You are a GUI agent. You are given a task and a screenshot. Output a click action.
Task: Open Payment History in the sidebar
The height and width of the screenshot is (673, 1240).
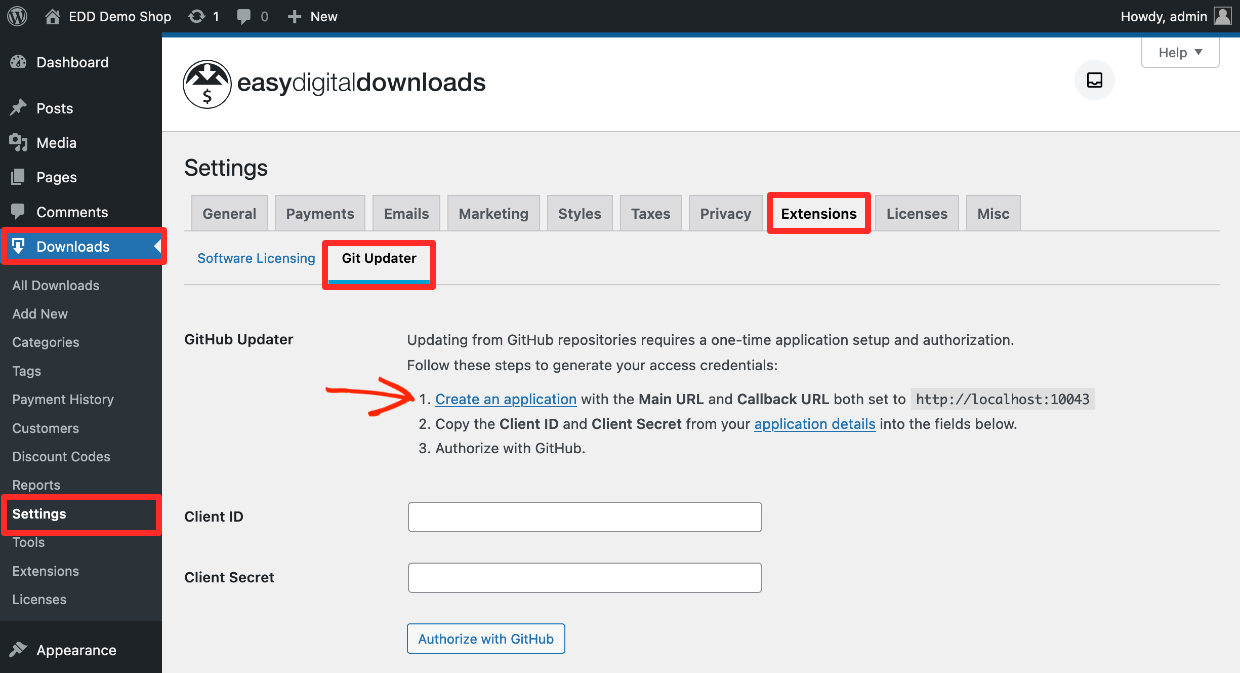click(63, 399)
